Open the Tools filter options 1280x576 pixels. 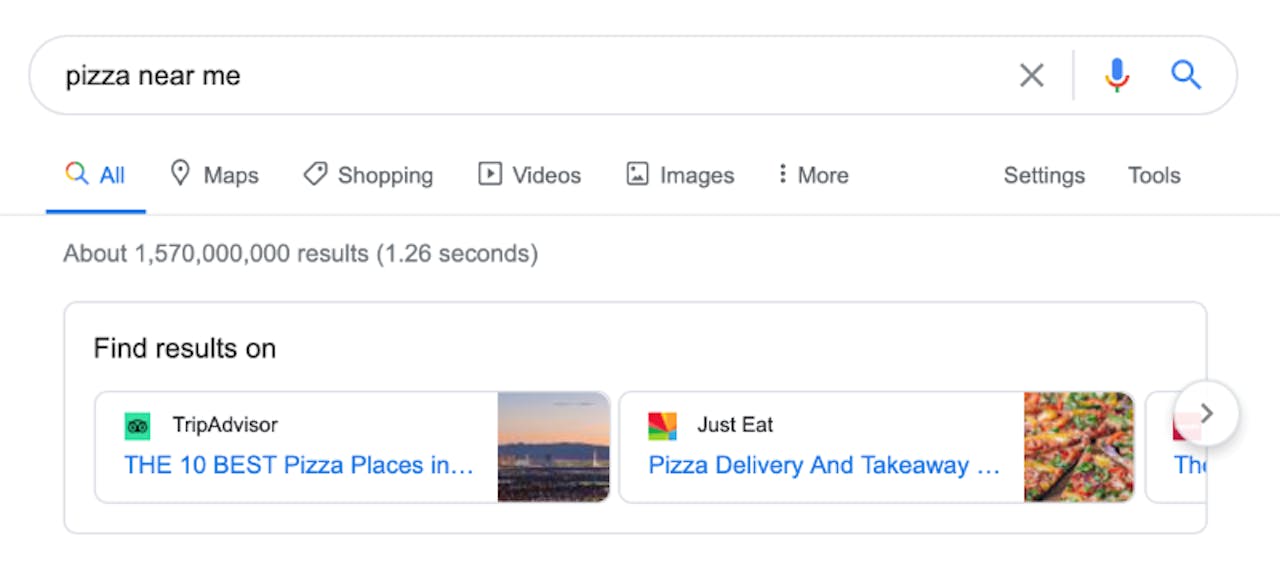coord(1154,175)
